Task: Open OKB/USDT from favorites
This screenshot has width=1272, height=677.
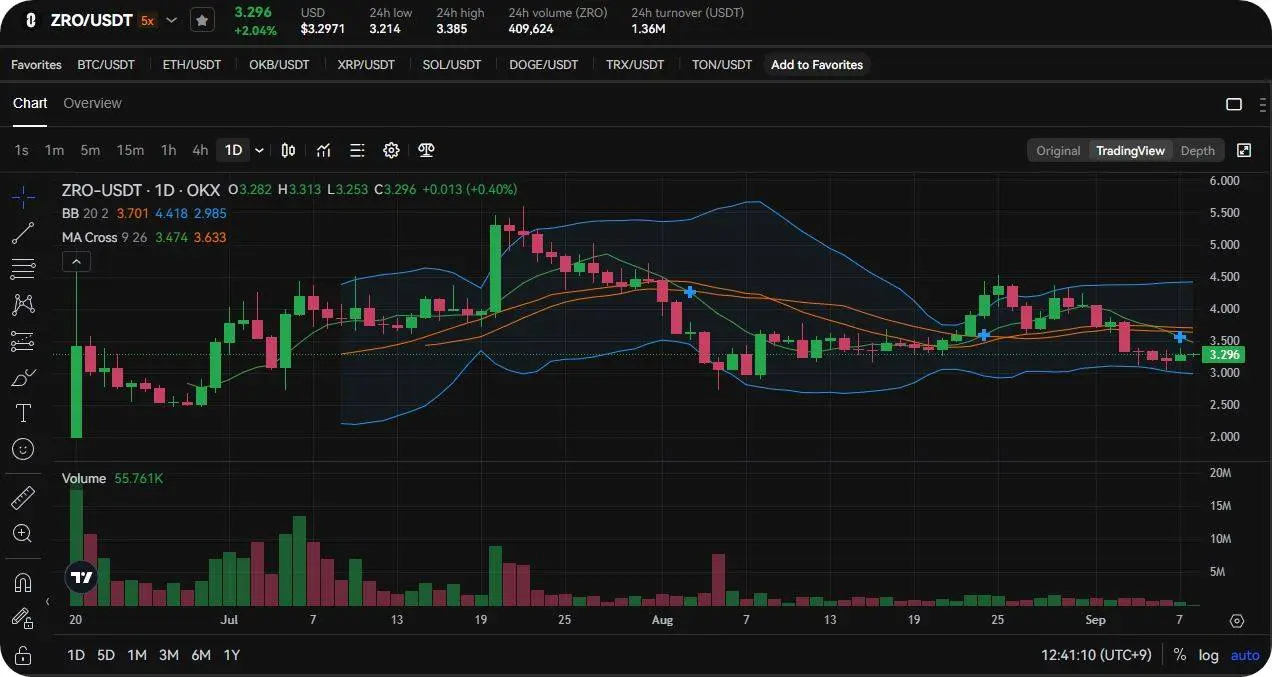Action: [279, 64]
